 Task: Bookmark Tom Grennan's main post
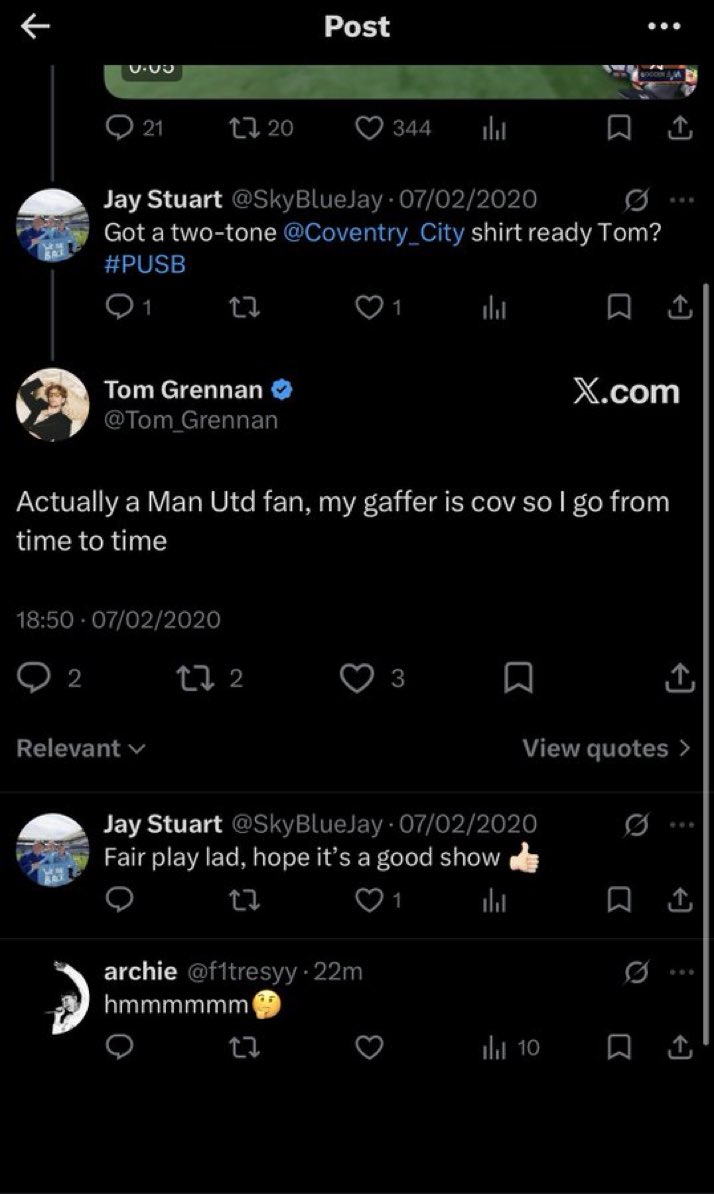click(x=518, y=678)
